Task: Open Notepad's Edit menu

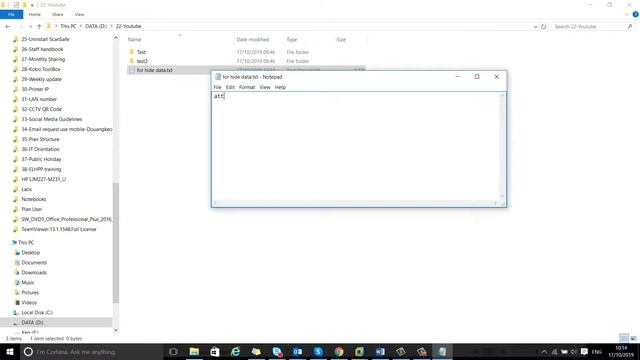Action: 230,87
